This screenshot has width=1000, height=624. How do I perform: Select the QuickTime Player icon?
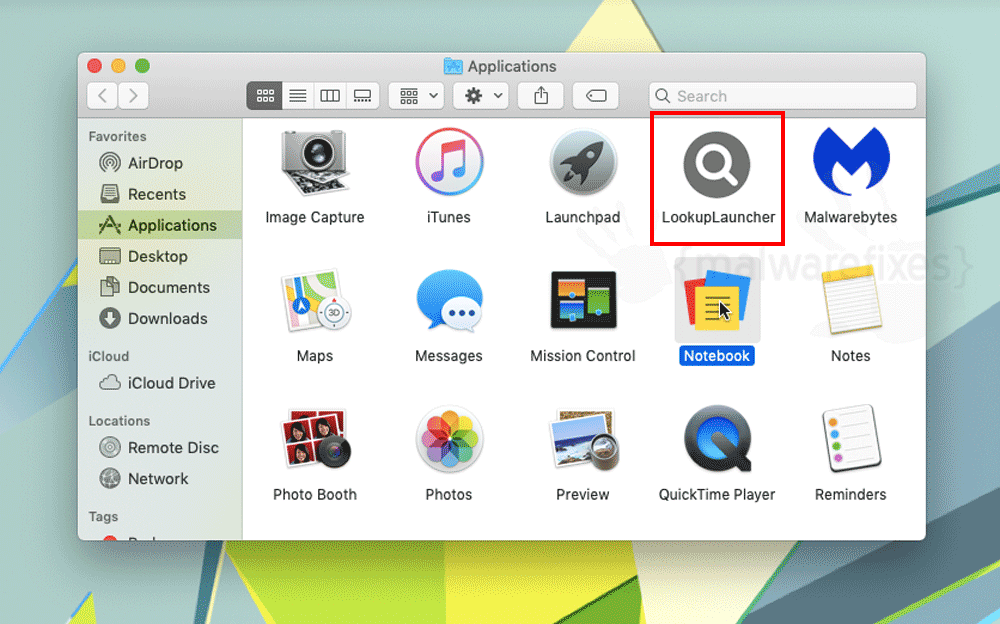[x=717, y=439]
